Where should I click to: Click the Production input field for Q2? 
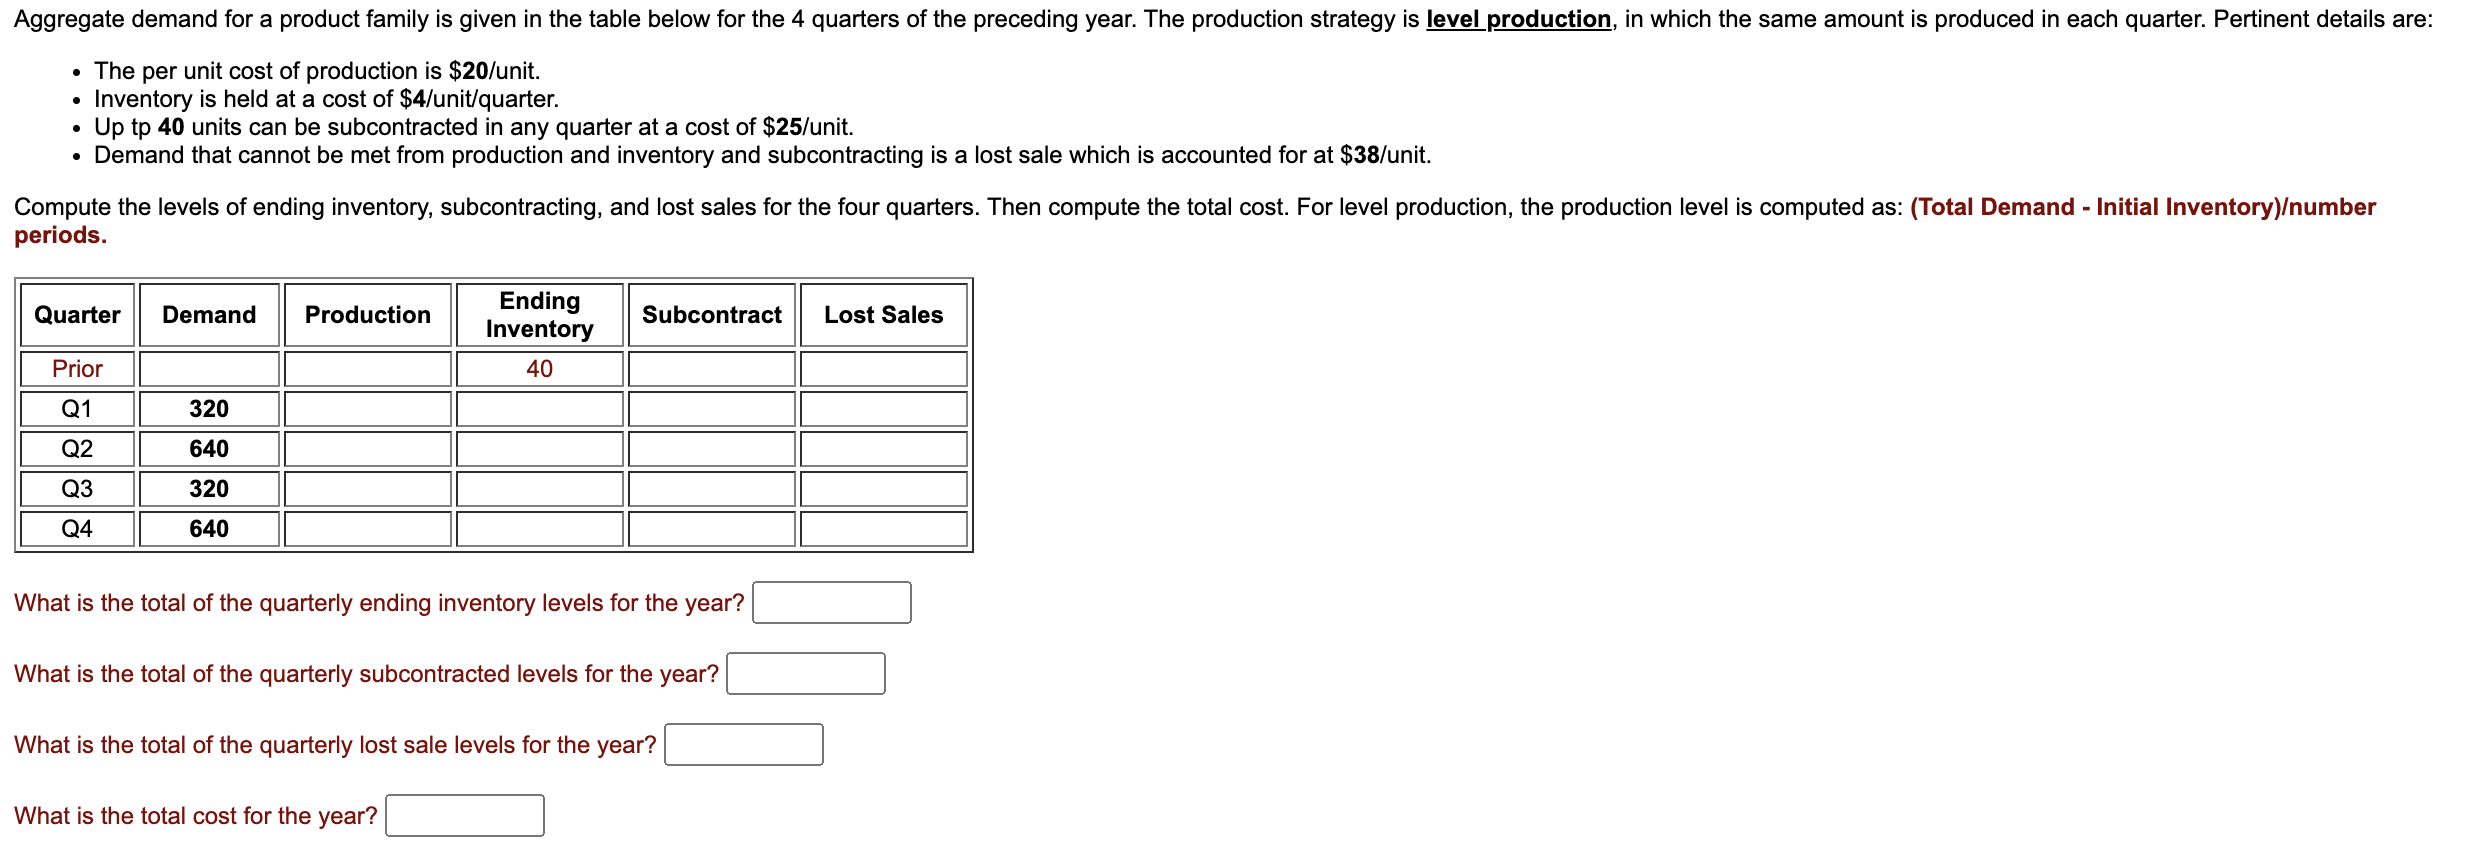tap(368, 448)
